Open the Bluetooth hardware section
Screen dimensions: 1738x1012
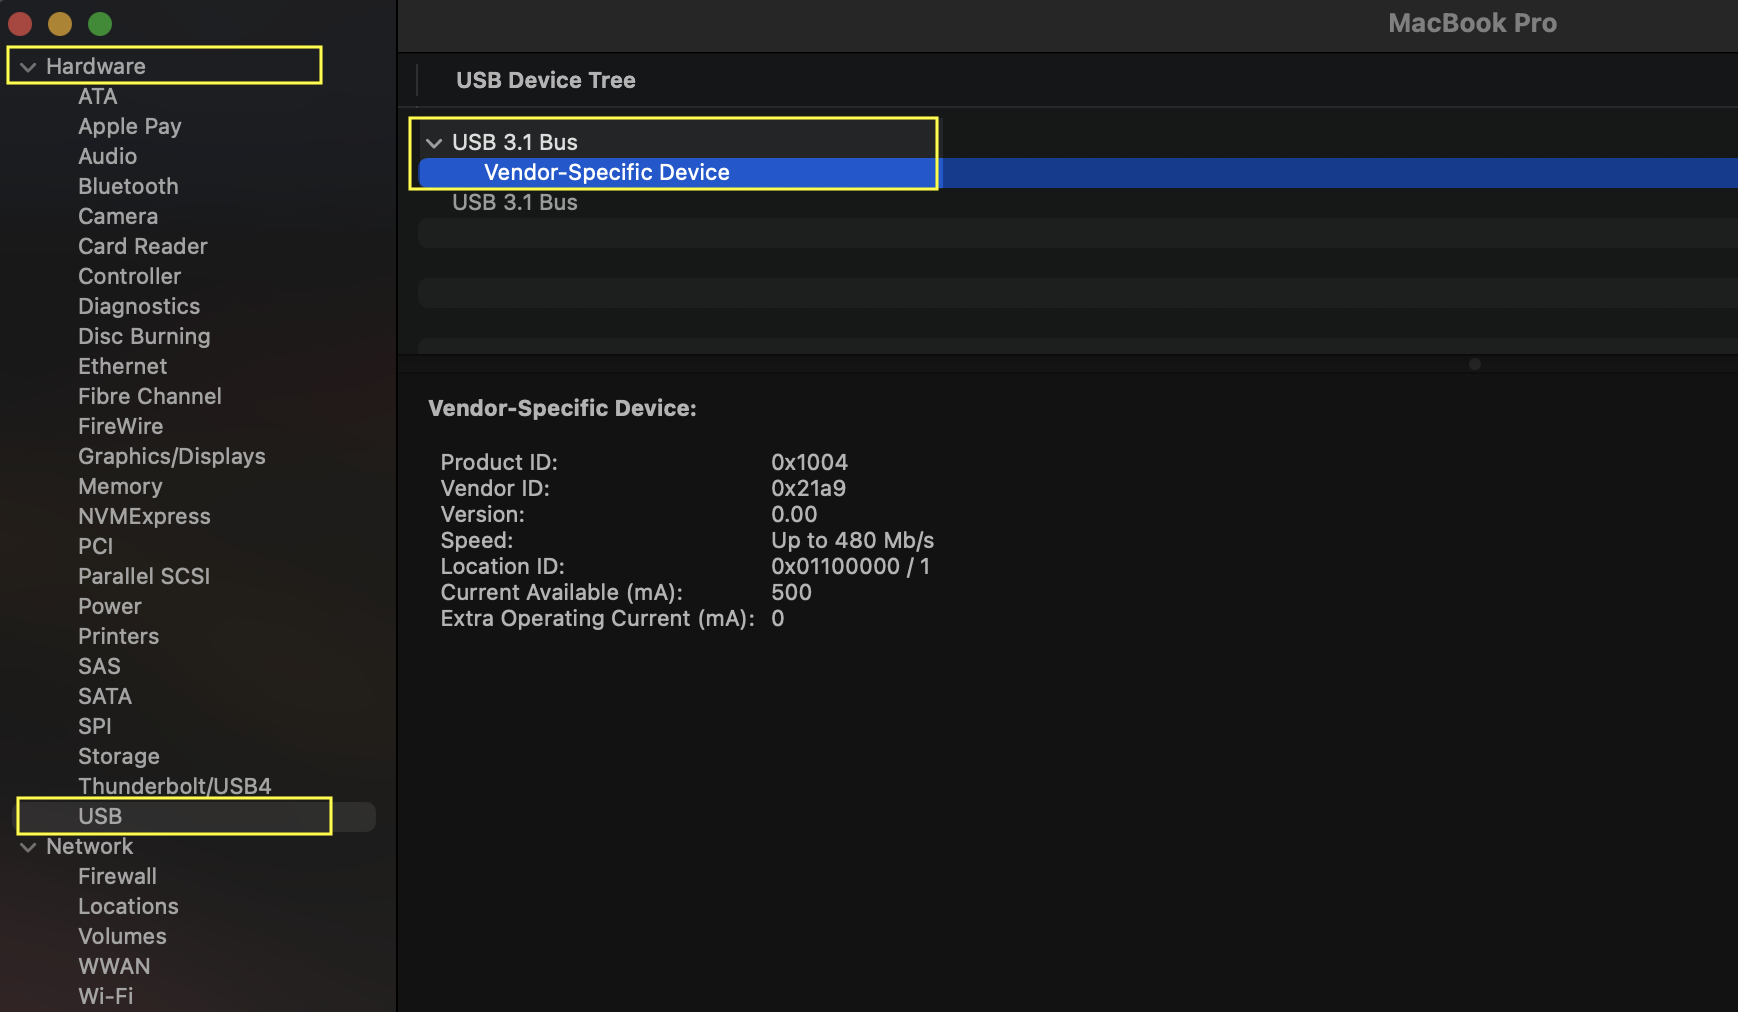128,187
